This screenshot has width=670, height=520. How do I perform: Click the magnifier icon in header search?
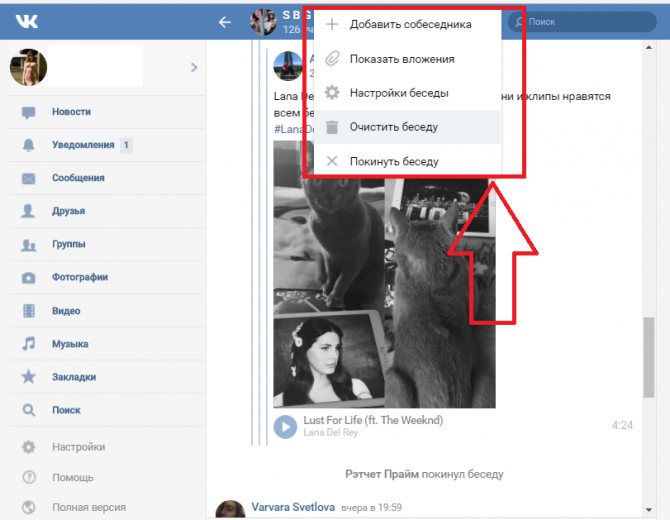click(x=519, y=22)
